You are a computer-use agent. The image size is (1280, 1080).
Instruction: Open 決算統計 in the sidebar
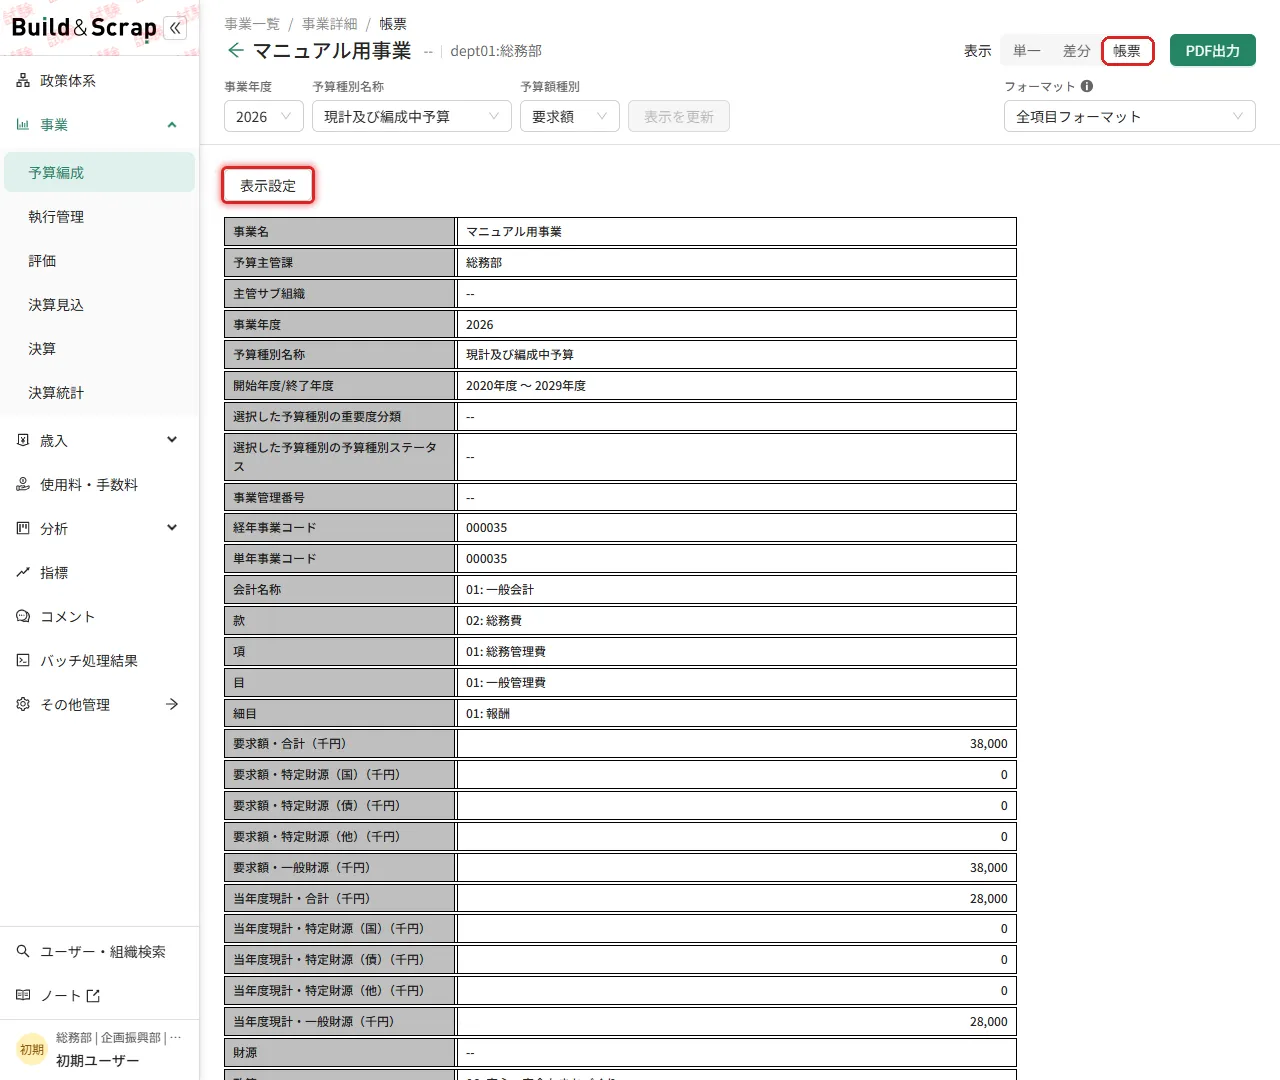coord(99,393)
